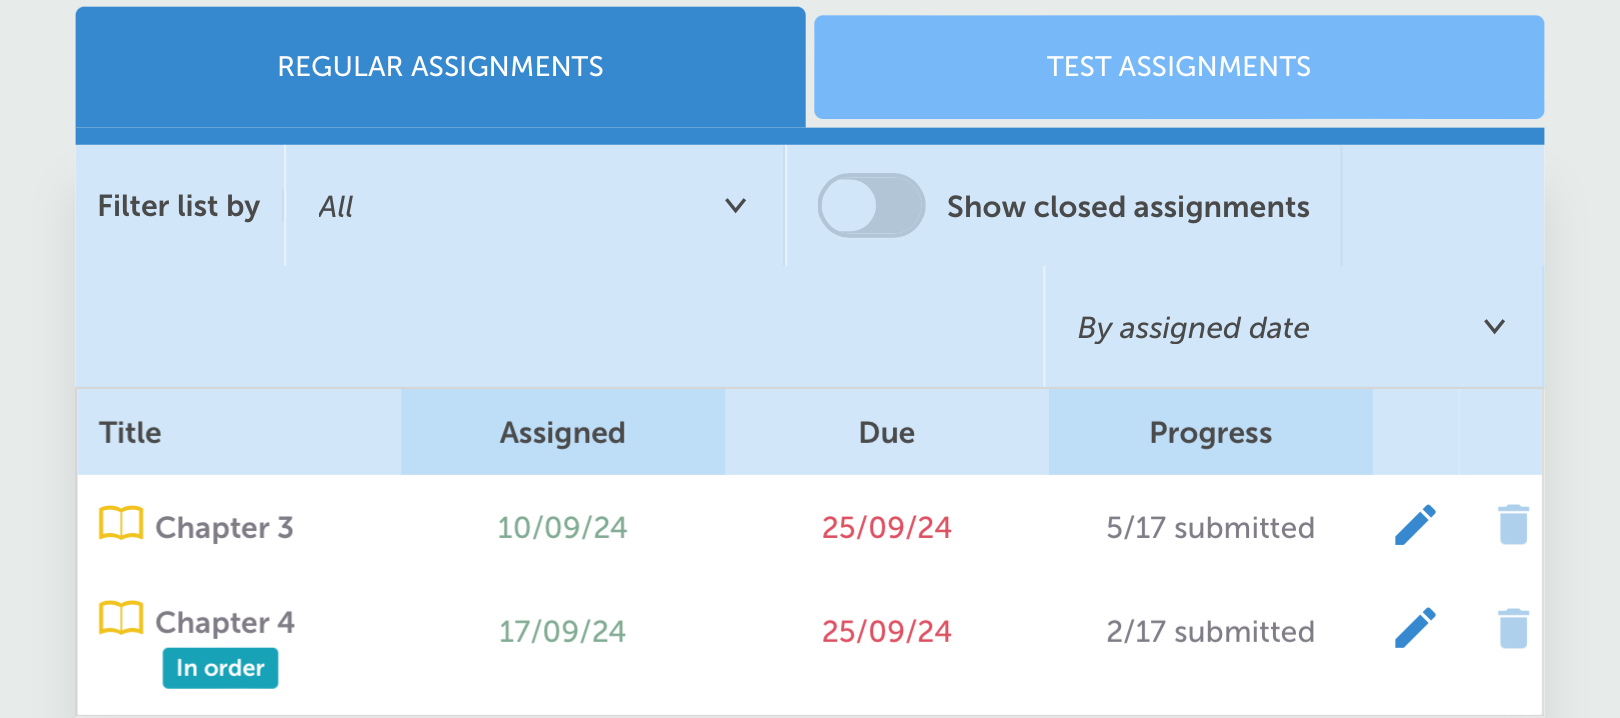Screen dimensions: 1620x718
Task: Toggle Show closed assignments switch
Action: (x=871, y=206)
